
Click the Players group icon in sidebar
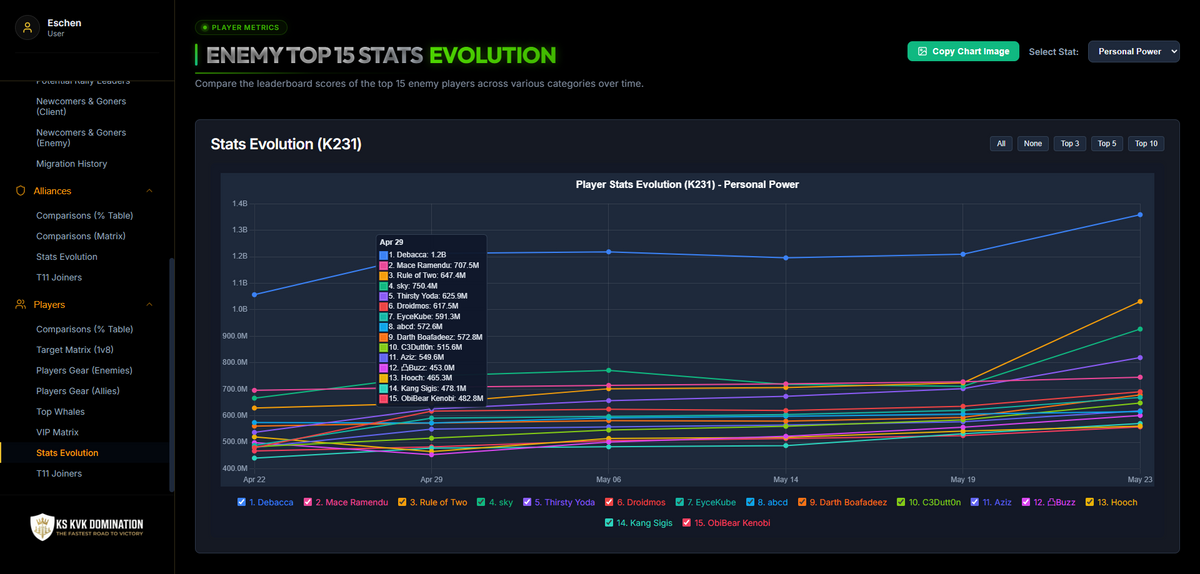[20, 305]
